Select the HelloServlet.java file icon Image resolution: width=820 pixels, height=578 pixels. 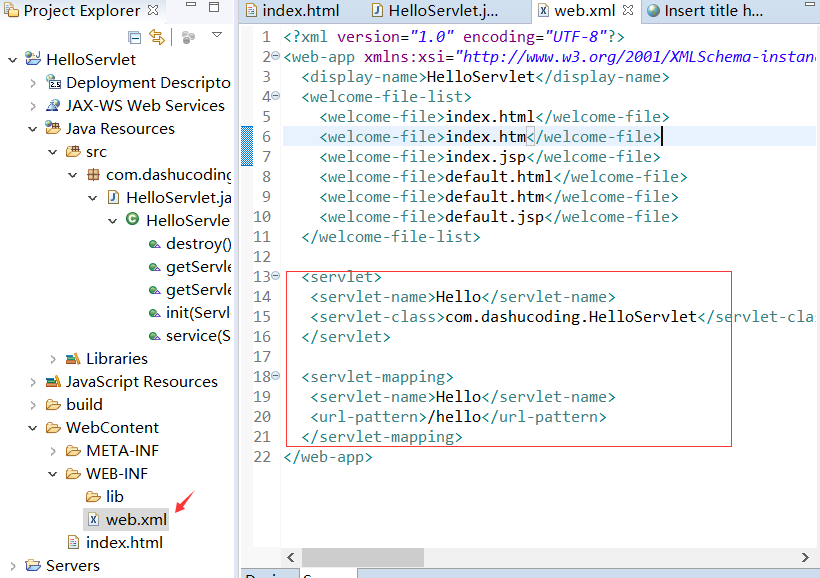[113, 197]
